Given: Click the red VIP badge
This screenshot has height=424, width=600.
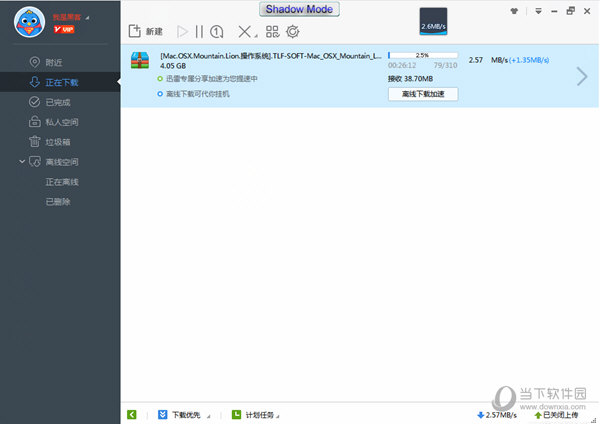Looking at the screenshot, I should click(x=64, y=29).
